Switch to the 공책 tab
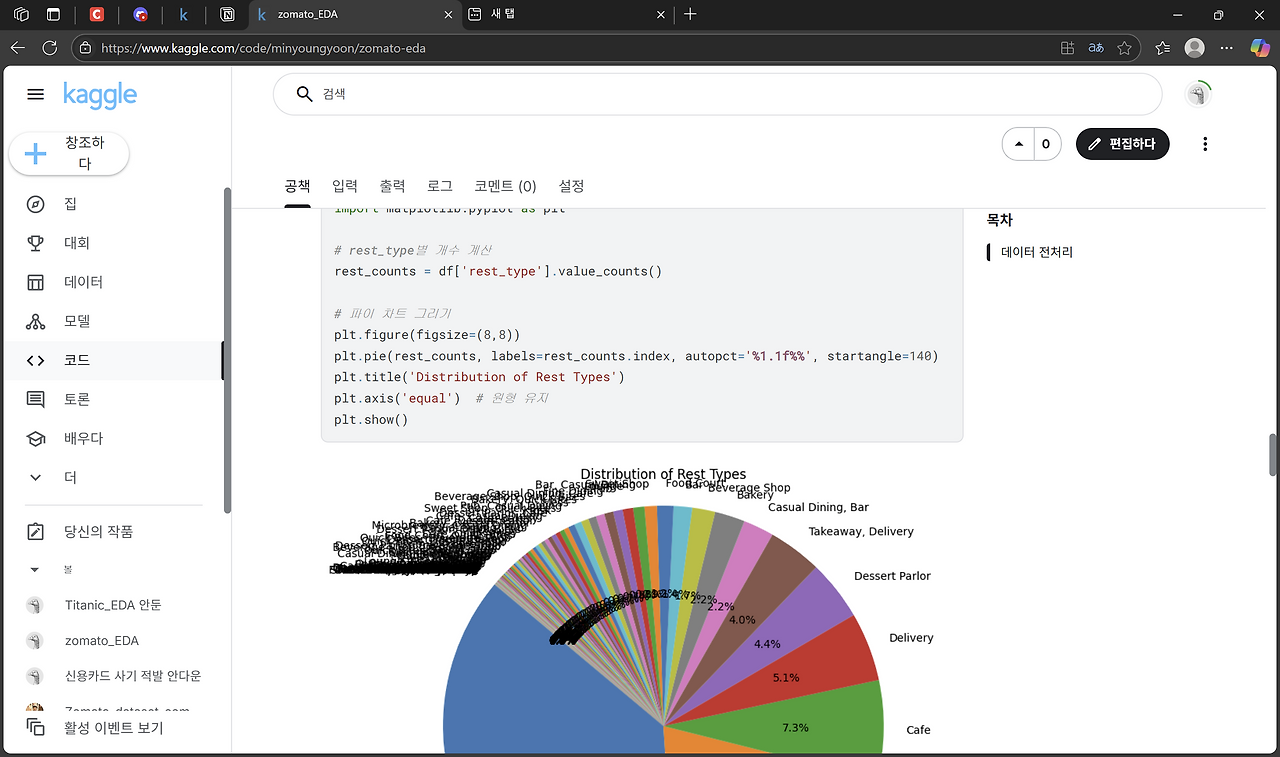This screenshot has width=1280, height=757. click(297, 186)
